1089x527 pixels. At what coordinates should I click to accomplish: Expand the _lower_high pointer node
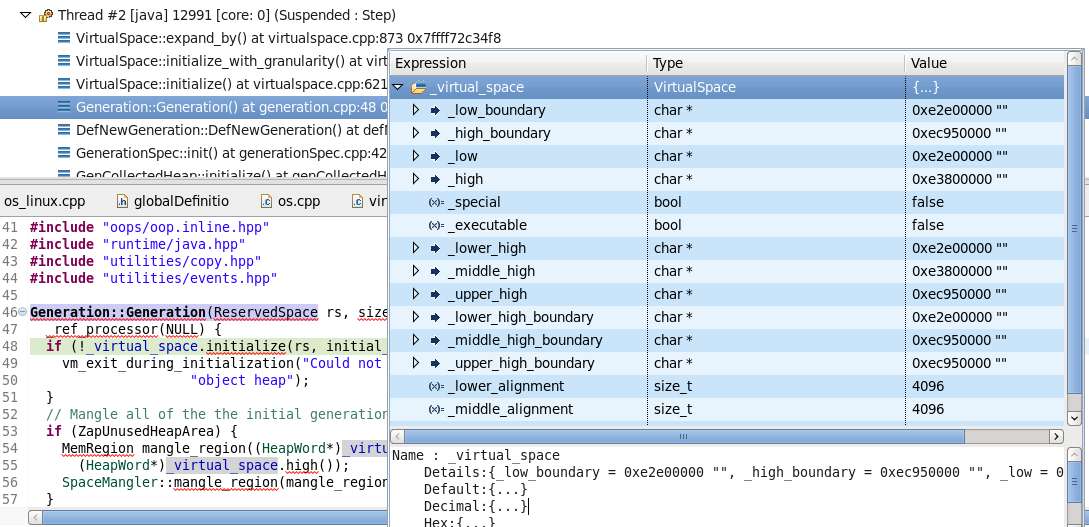[x=416, y=248]
